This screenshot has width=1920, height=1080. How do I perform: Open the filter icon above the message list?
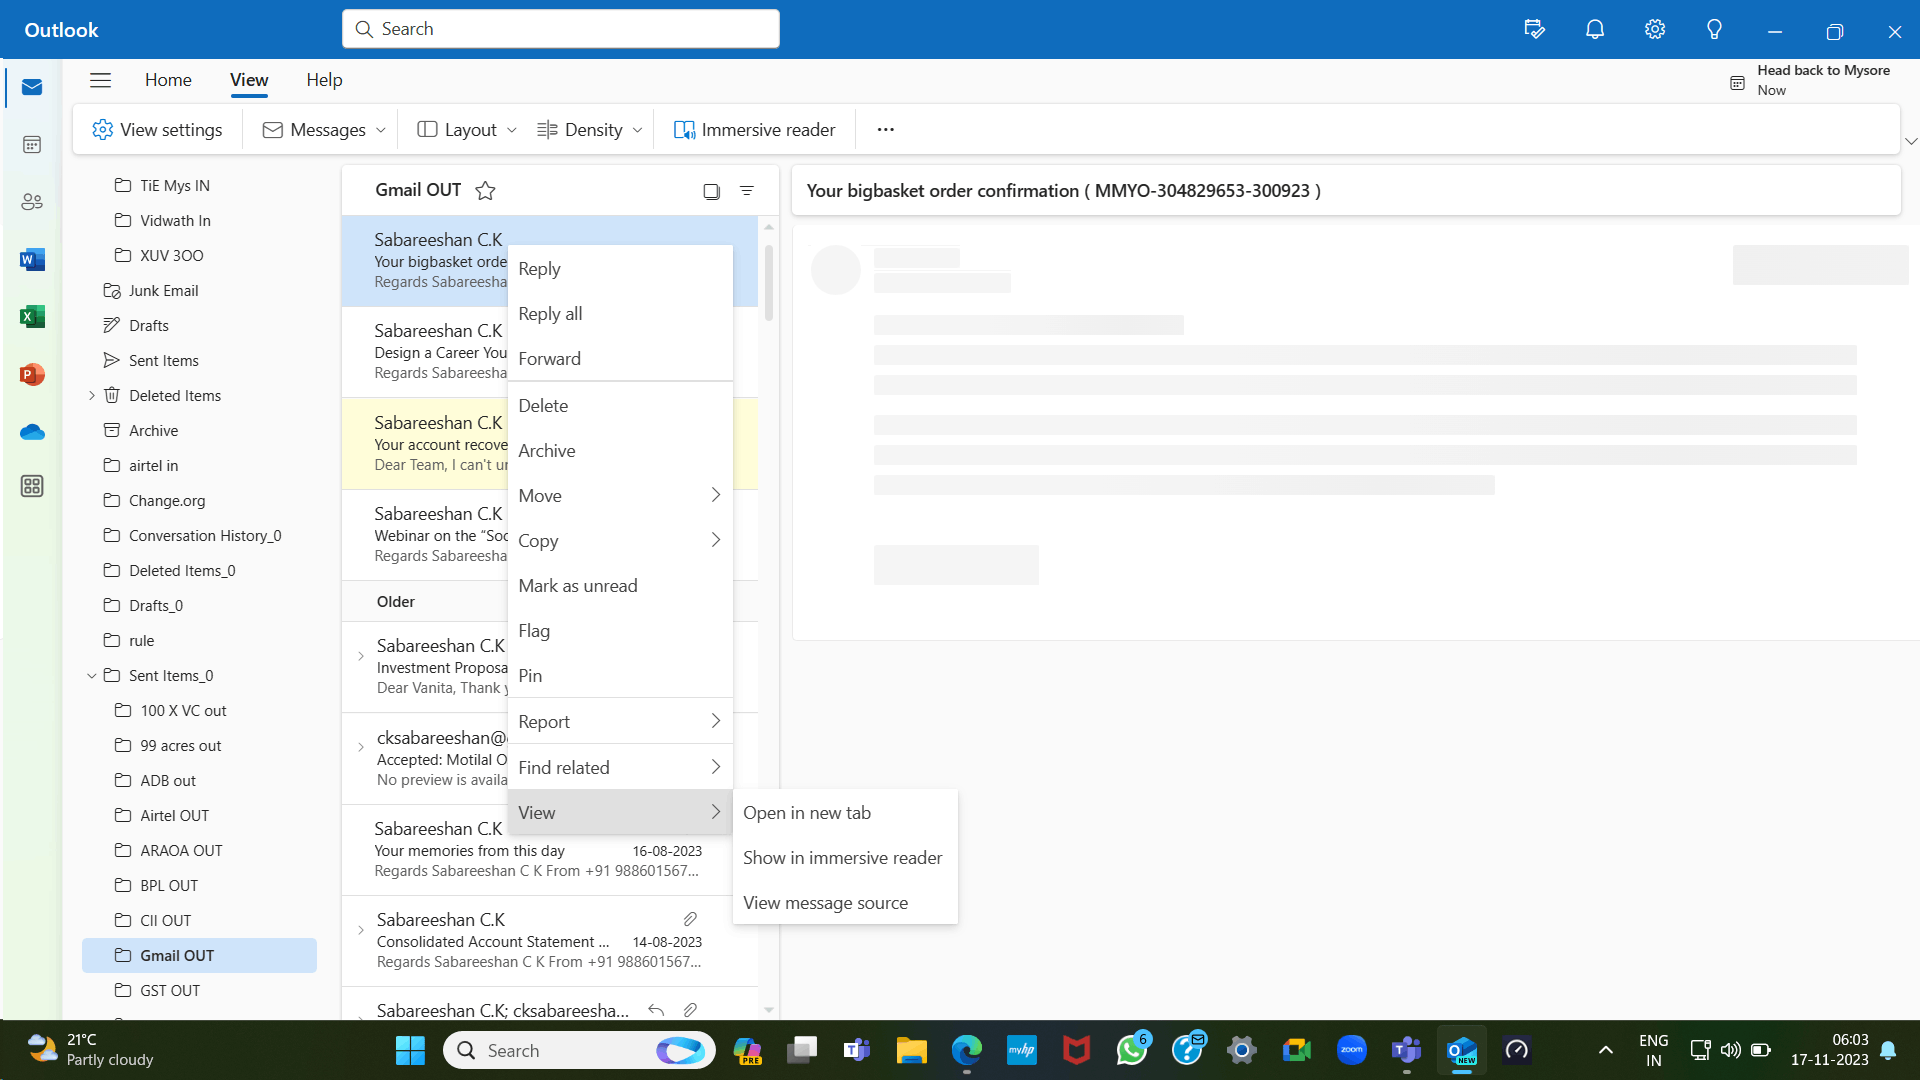(746, 190)
